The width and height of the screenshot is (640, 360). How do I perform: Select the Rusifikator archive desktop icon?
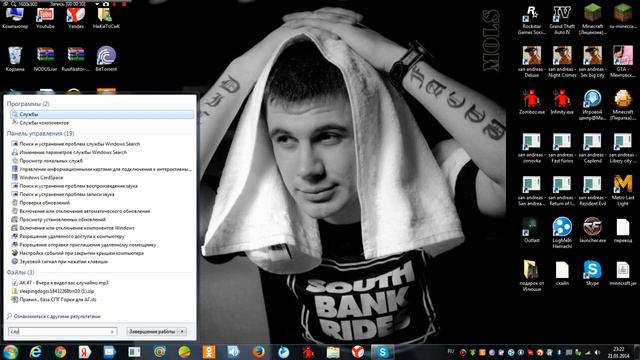(x=76, y=59)
